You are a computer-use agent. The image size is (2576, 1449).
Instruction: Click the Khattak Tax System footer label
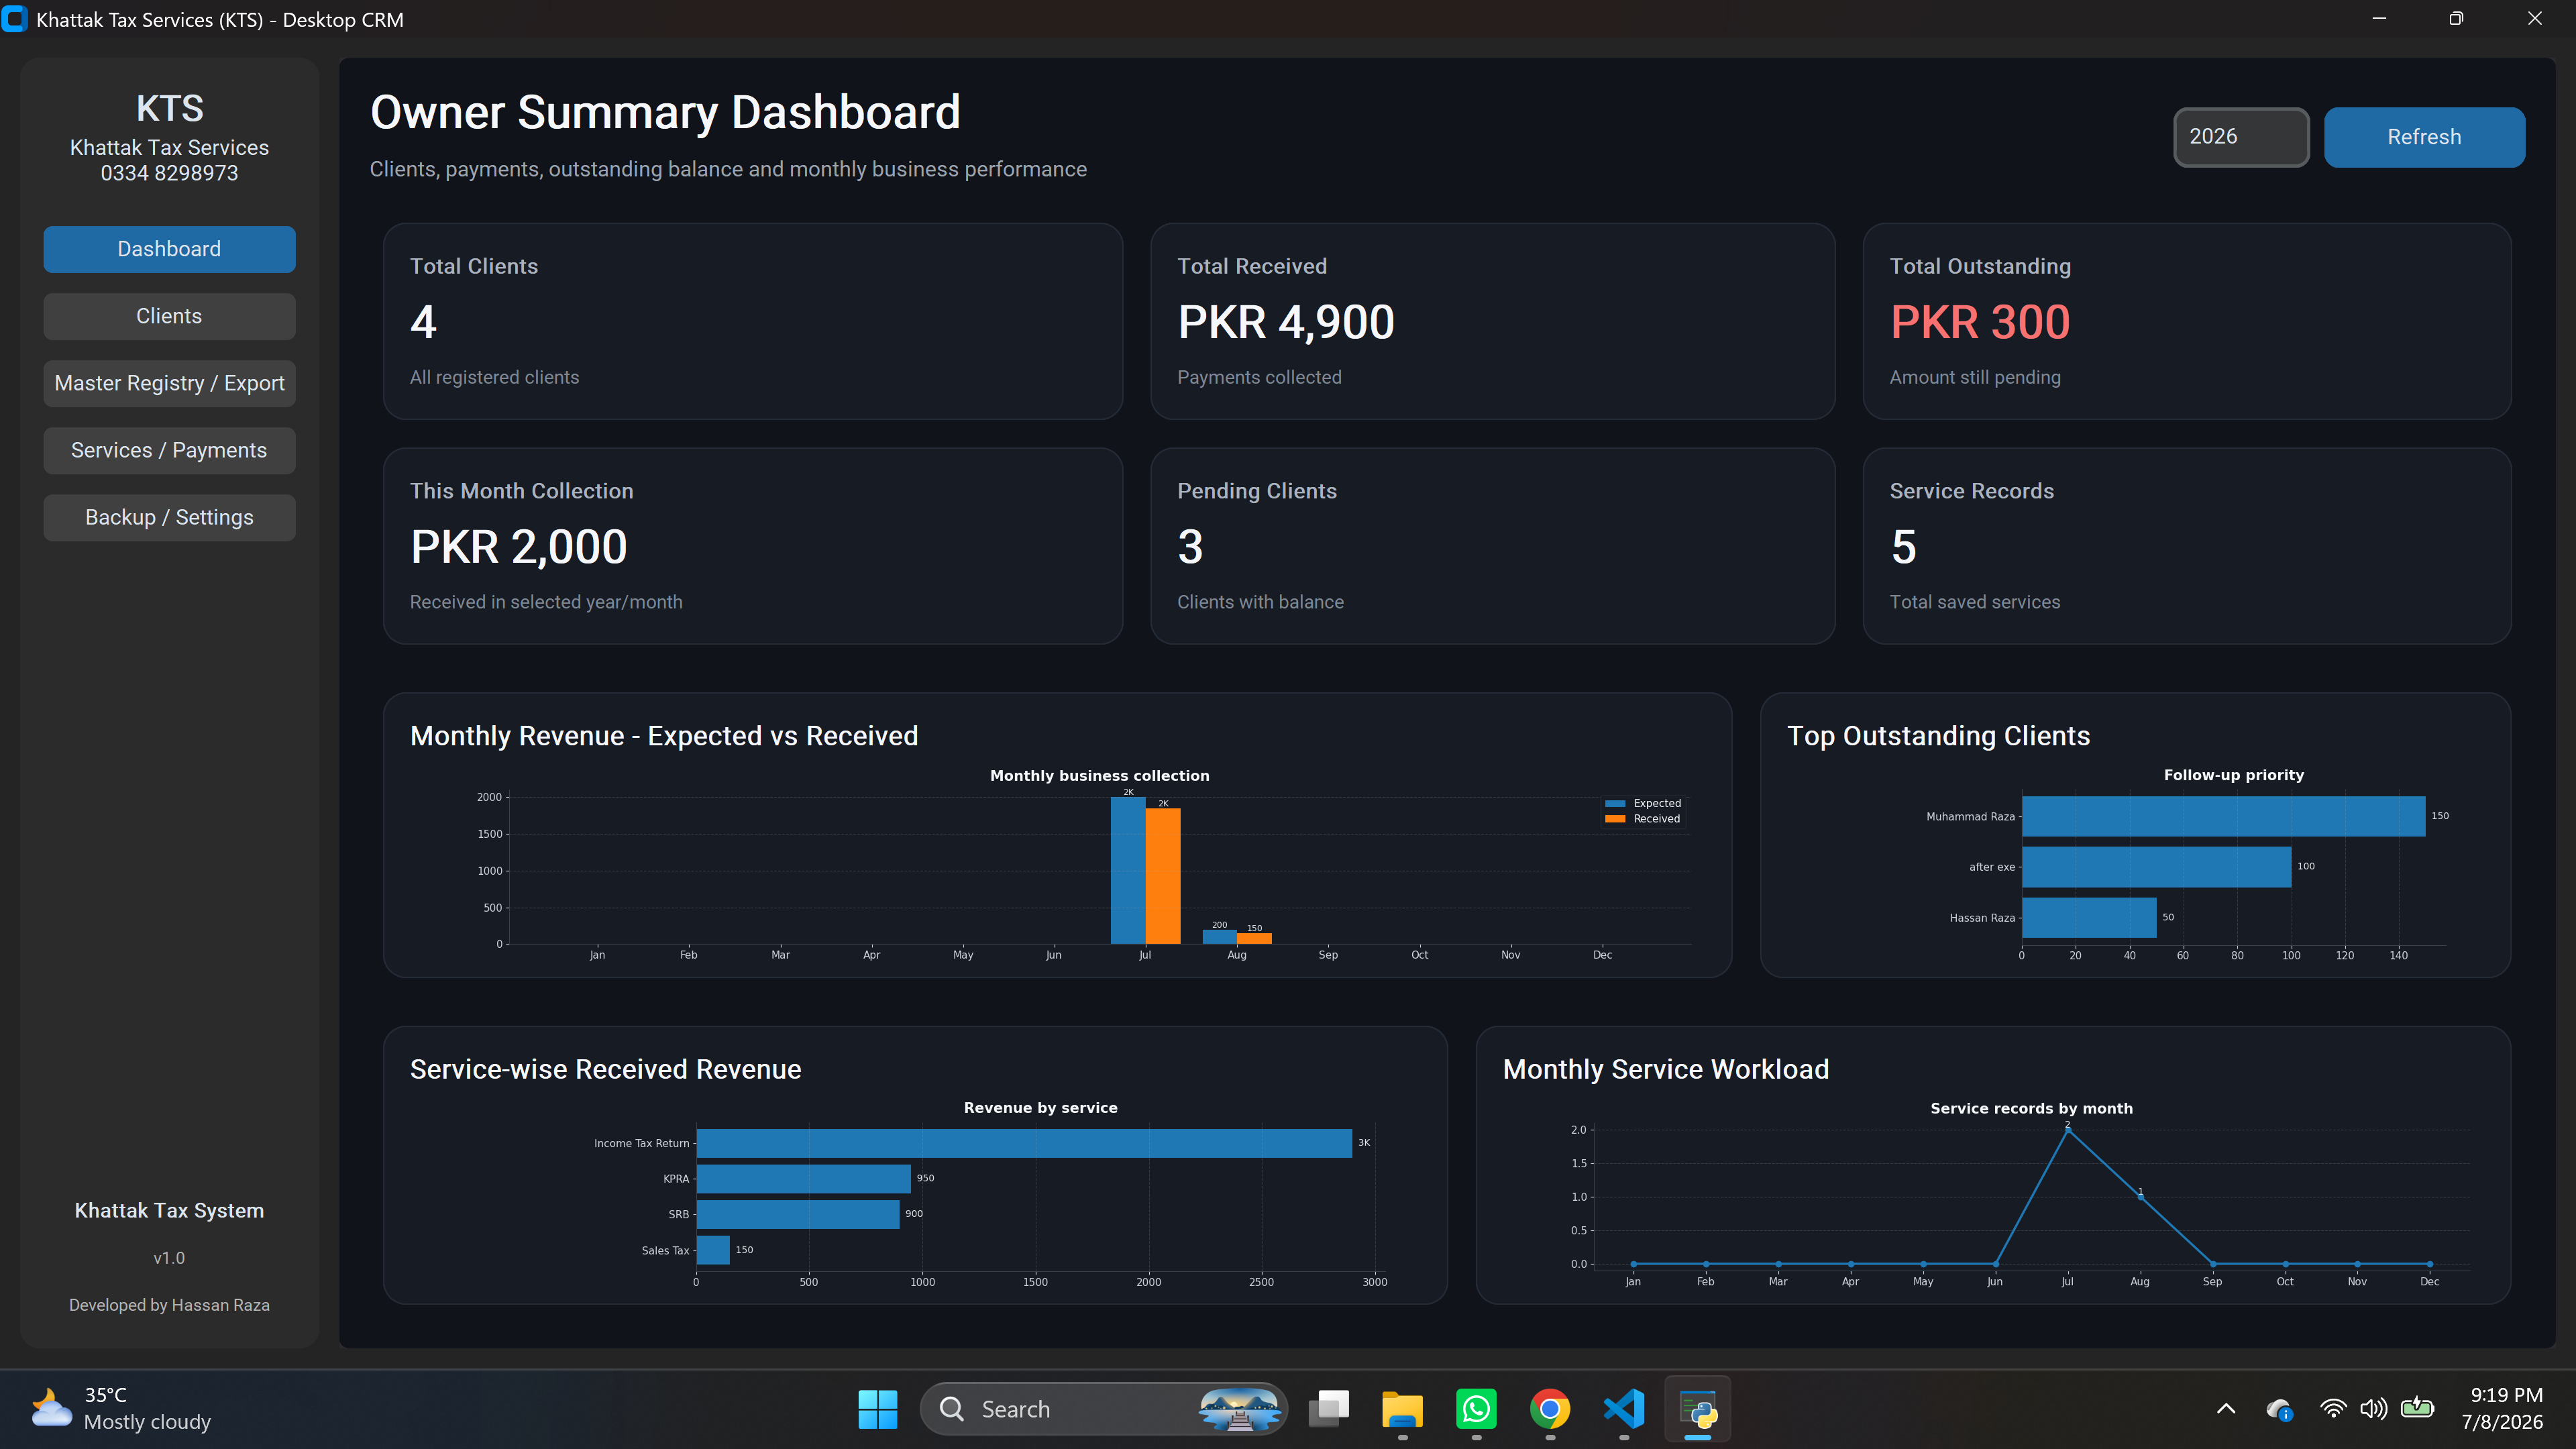click(169, 1211)
